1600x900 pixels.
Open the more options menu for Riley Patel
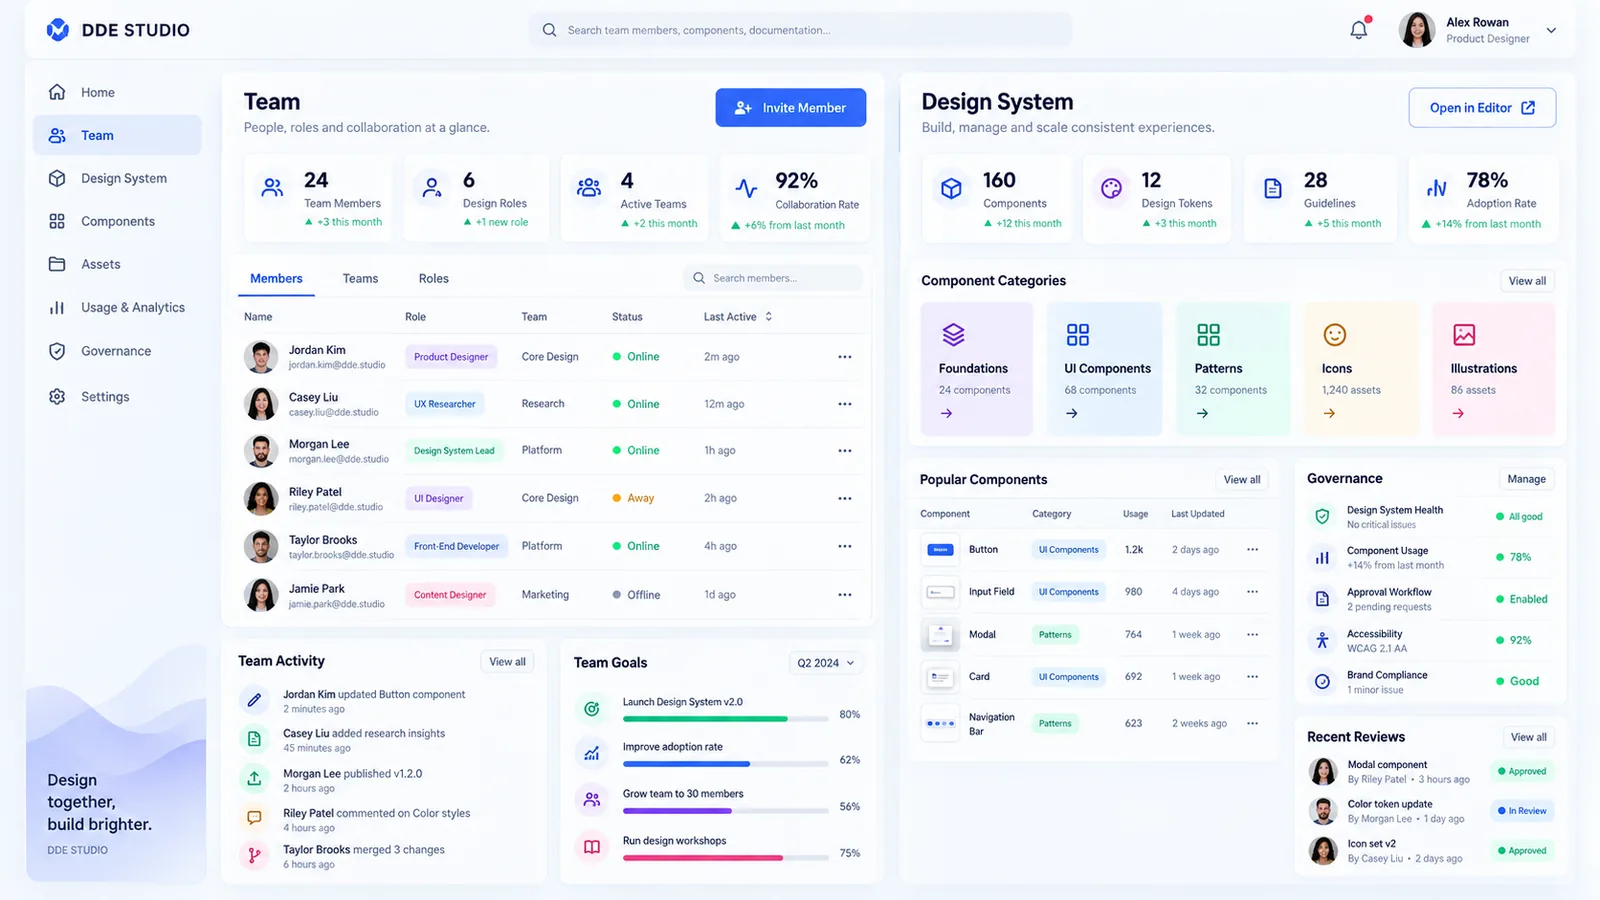pos(845,498)
